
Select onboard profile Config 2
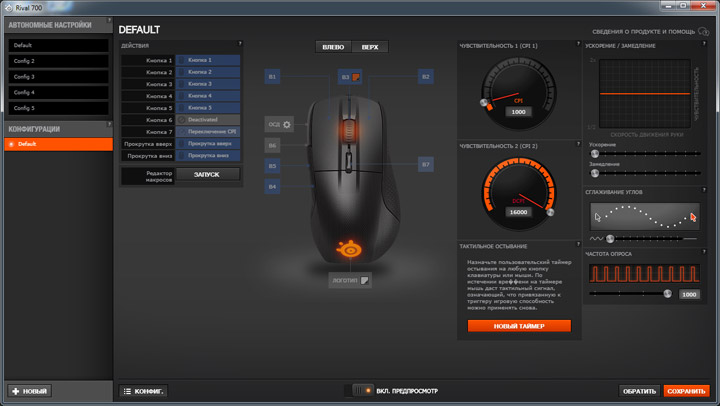coord(58,61)
